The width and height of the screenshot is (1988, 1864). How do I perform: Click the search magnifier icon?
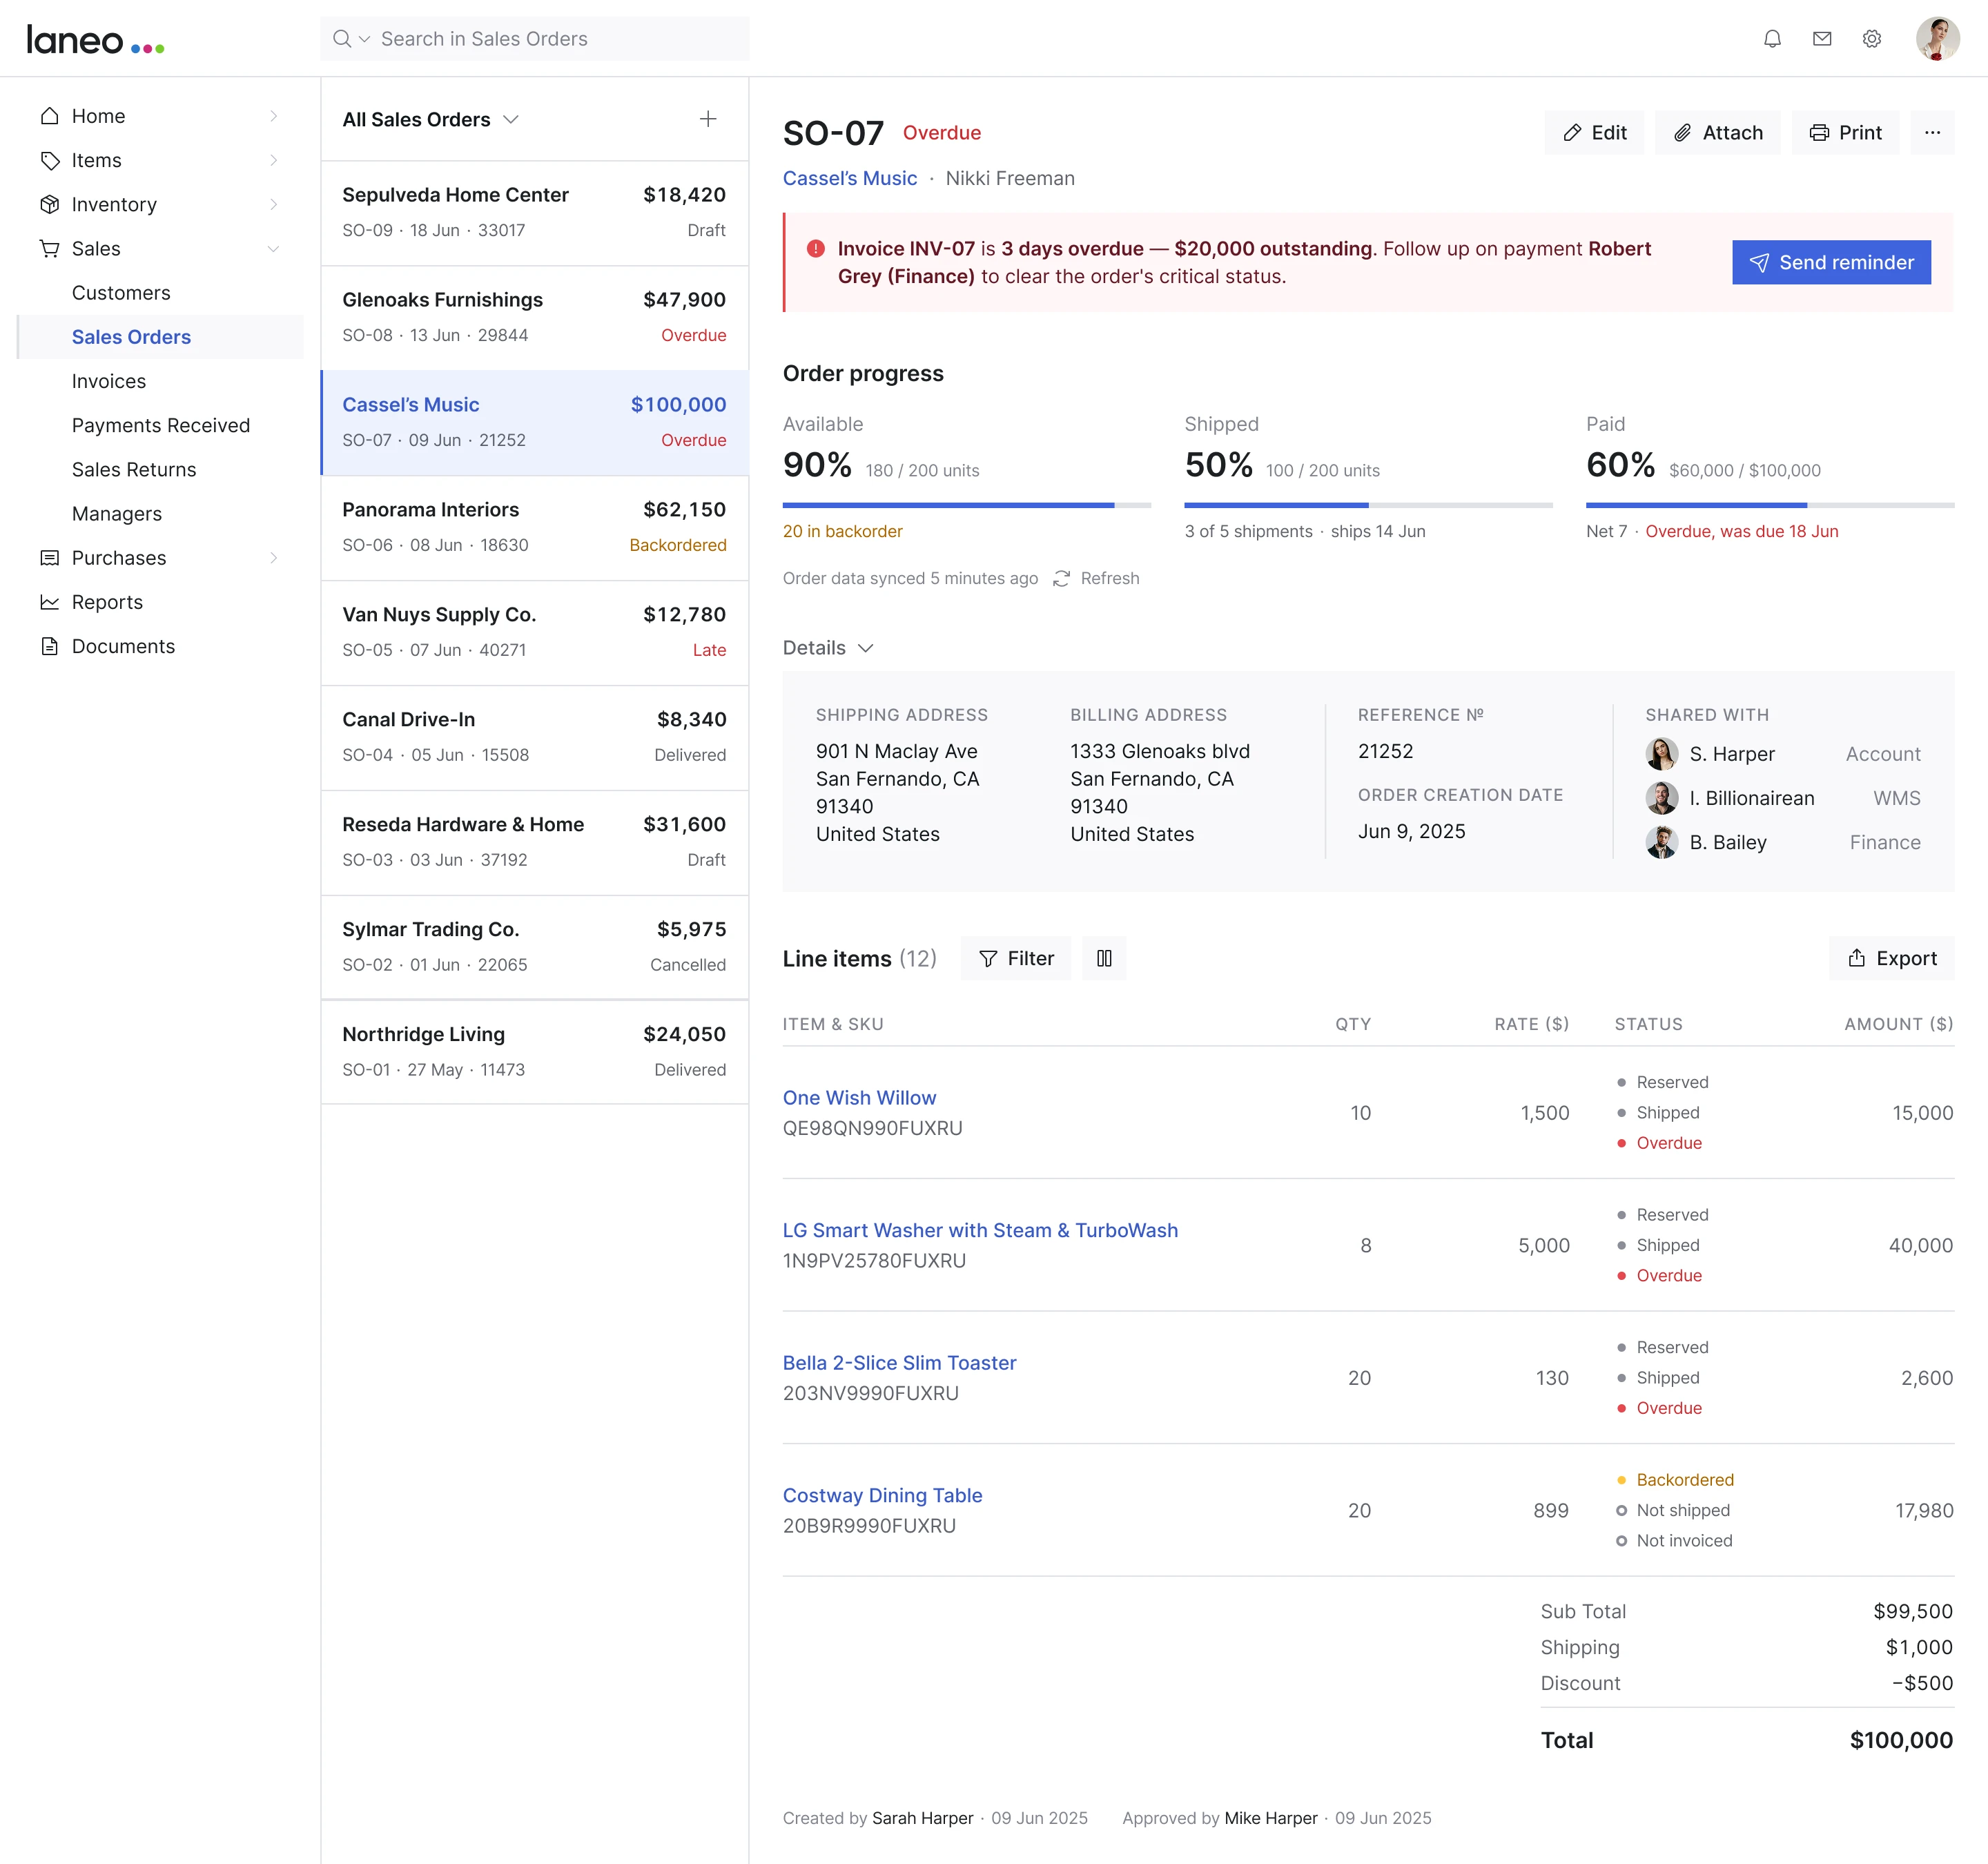pos(342,39)
